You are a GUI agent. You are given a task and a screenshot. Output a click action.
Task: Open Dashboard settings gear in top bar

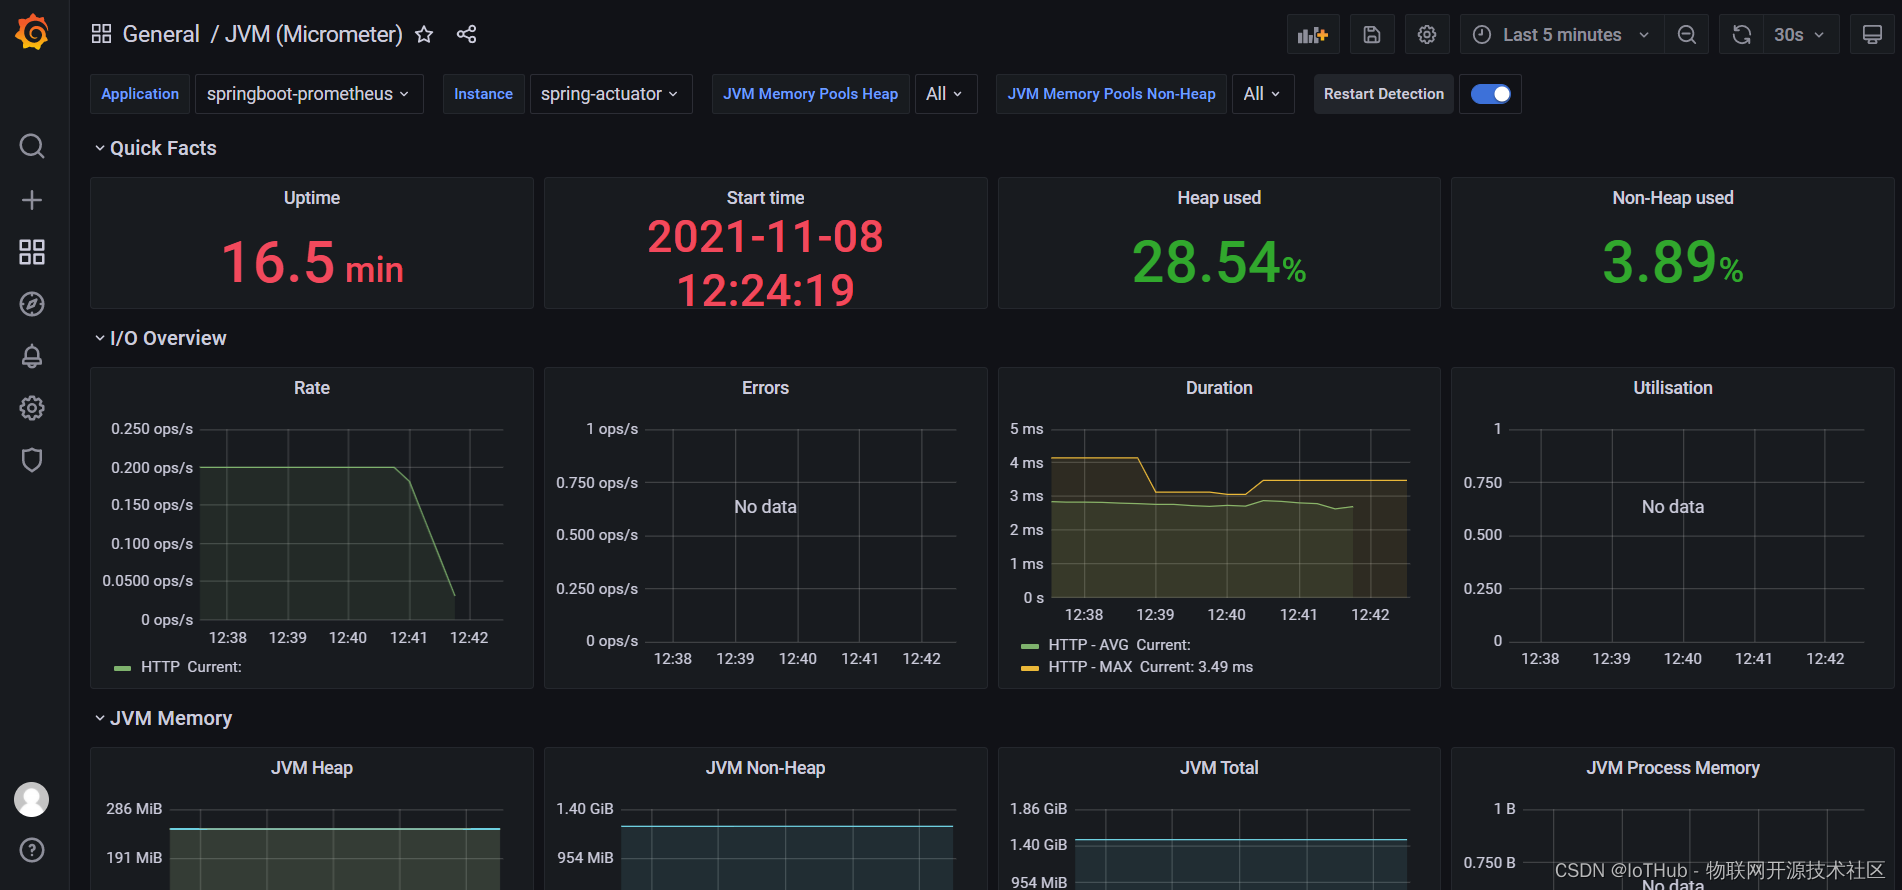pos(1427,35)
